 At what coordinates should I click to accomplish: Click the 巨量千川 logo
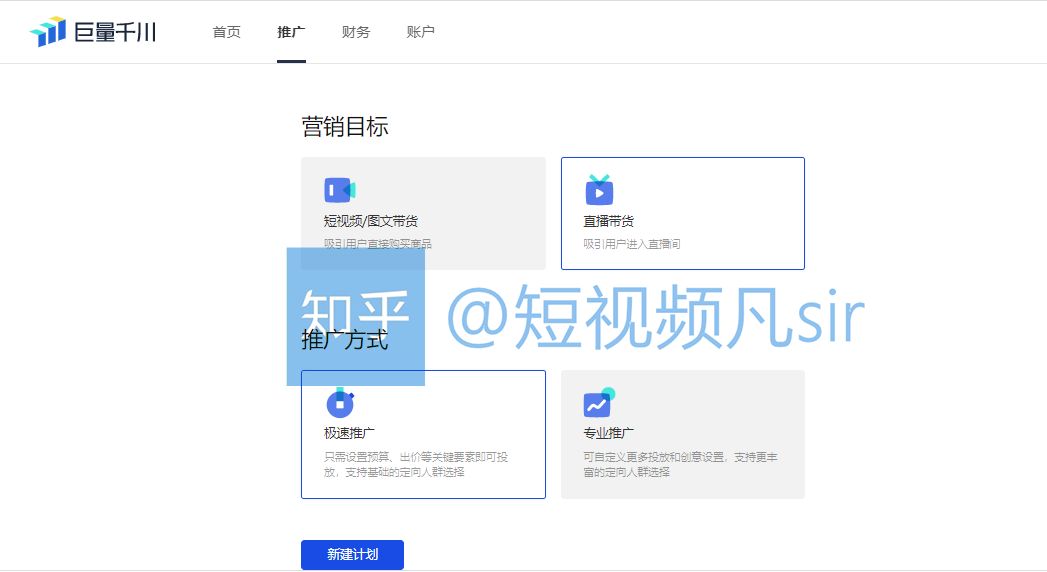(93, 31)
